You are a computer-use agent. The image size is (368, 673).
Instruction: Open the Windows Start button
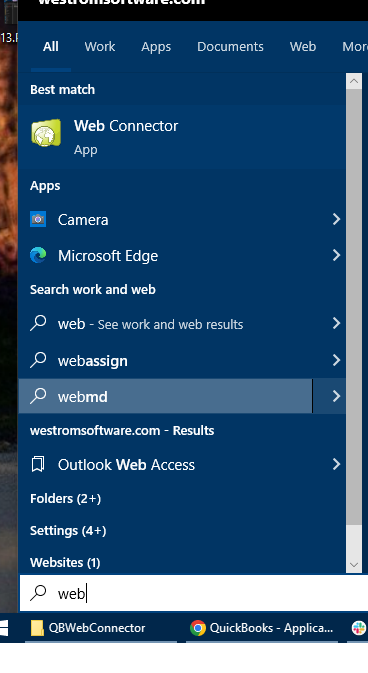point(4,628)
